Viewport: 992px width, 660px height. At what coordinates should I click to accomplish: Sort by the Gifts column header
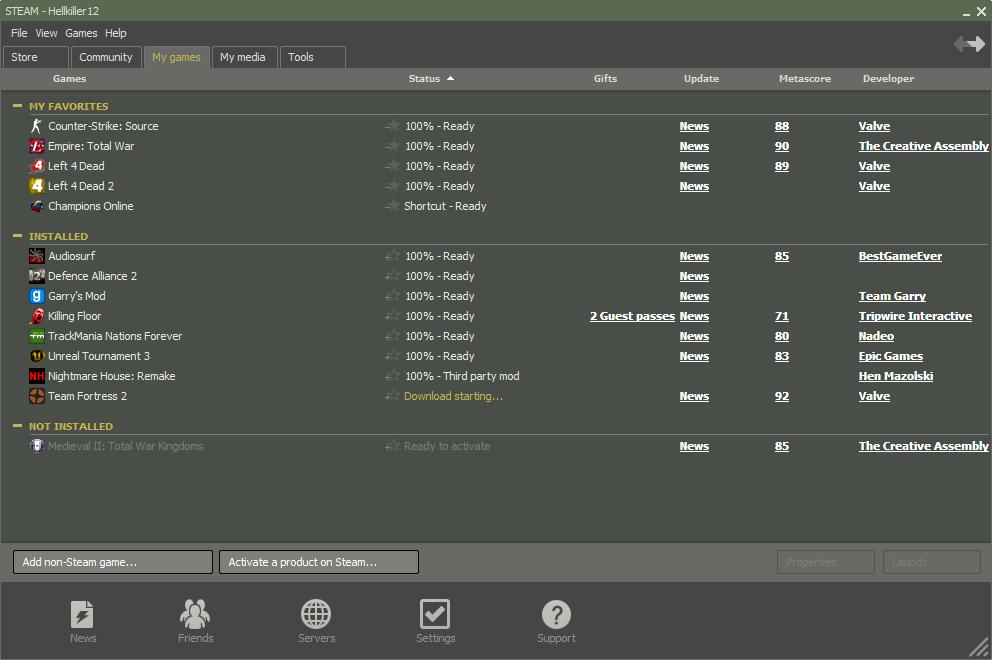(x=605, y=78)
